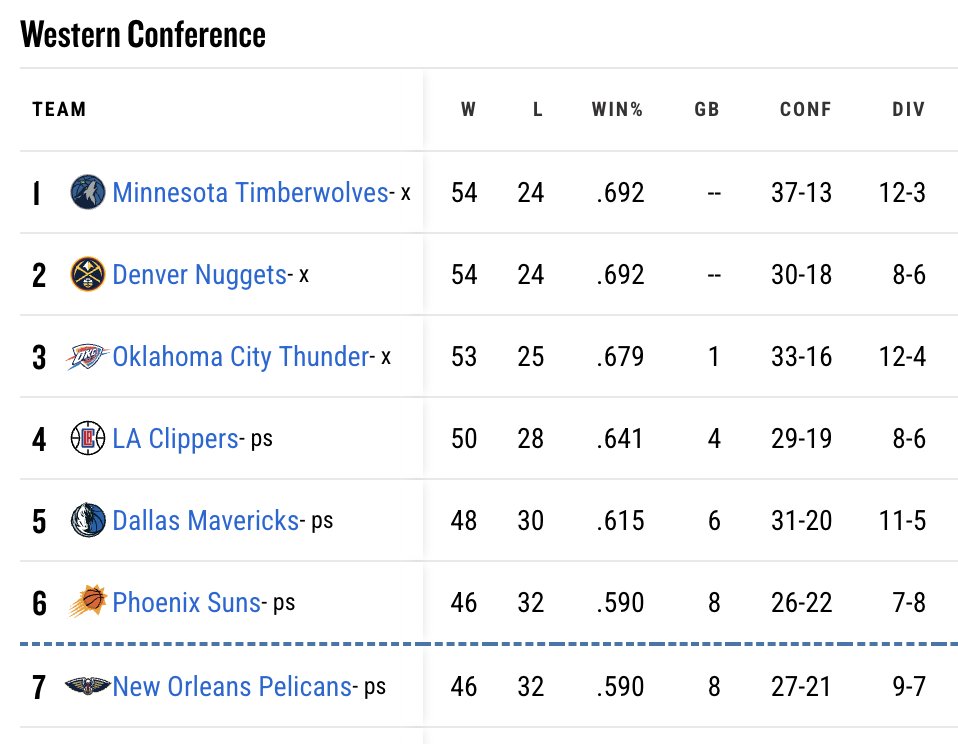Go to Oklahoma City Thunder team page
The height and width of the screenshot is (744, 958).
coord(240,356)
